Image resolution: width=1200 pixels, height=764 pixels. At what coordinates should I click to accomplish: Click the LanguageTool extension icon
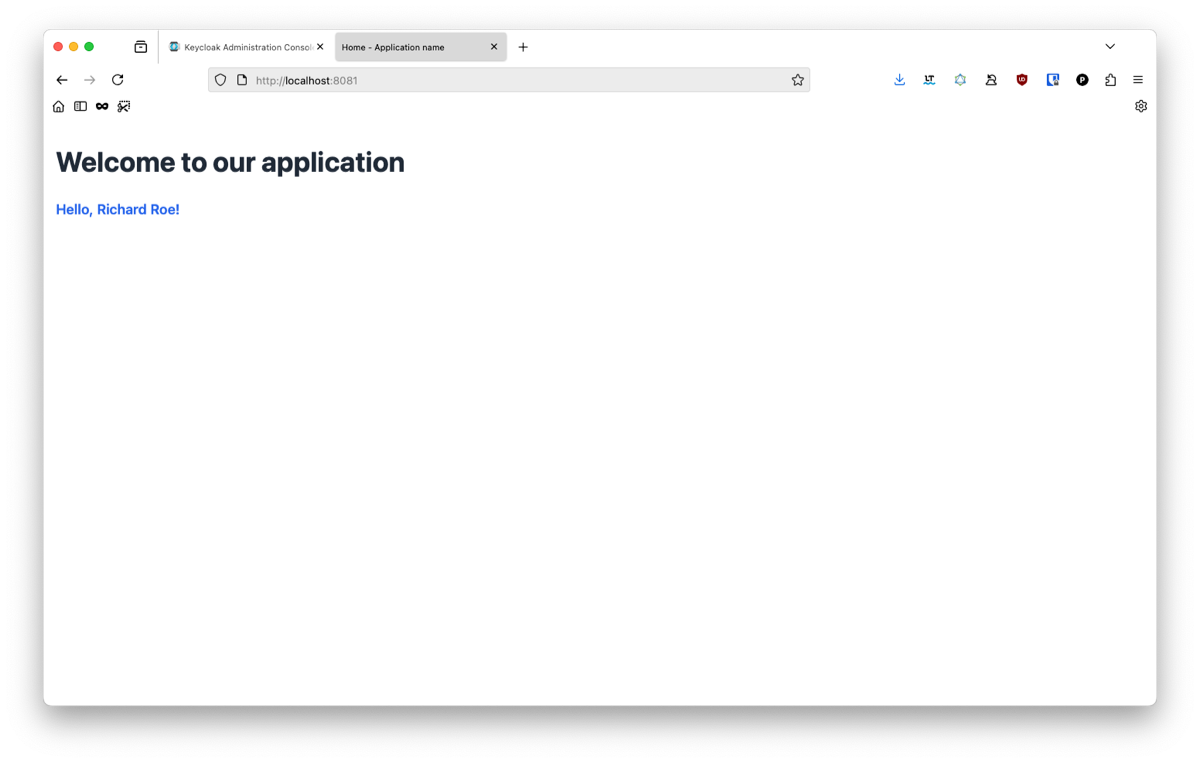point(929,80)
